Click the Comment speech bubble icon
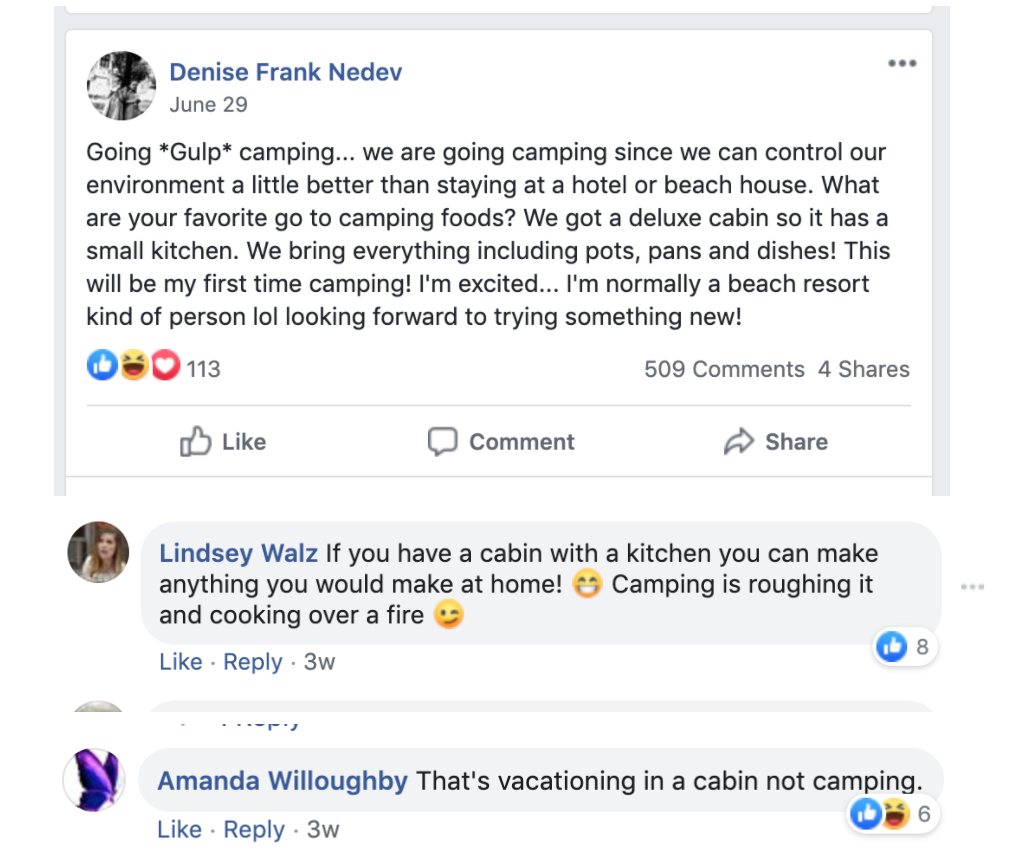The height and width of the screenshot is (856, 1022). point(442,442)
